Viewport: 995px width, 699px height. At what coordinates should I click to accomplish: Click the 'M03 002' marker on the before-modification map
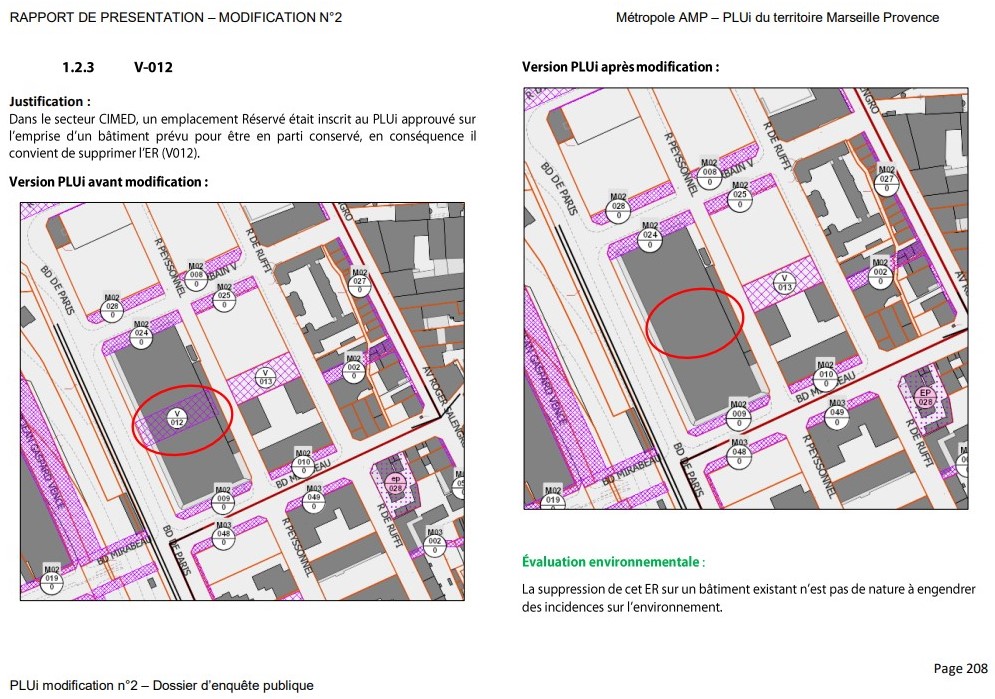tap(435, 542)
